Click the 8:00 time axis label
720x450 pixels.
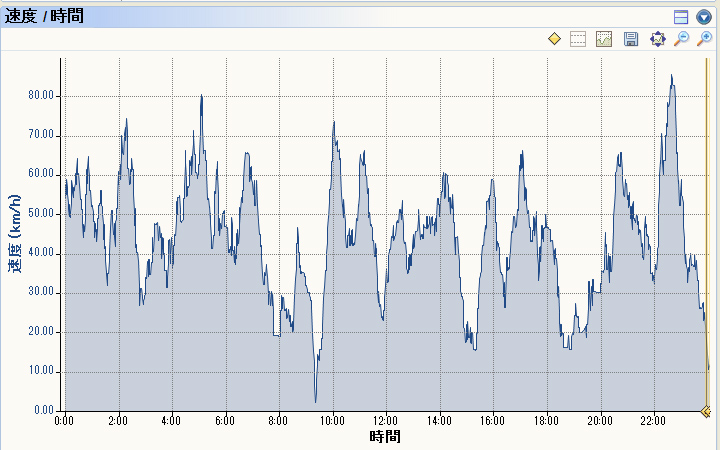[278, 421]
